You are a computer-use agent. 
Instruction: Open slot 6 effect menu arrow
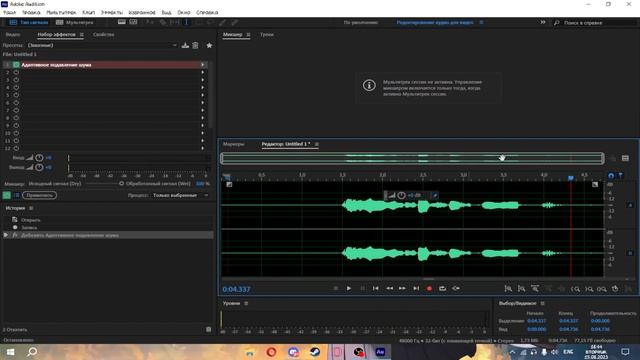(202, 103)
